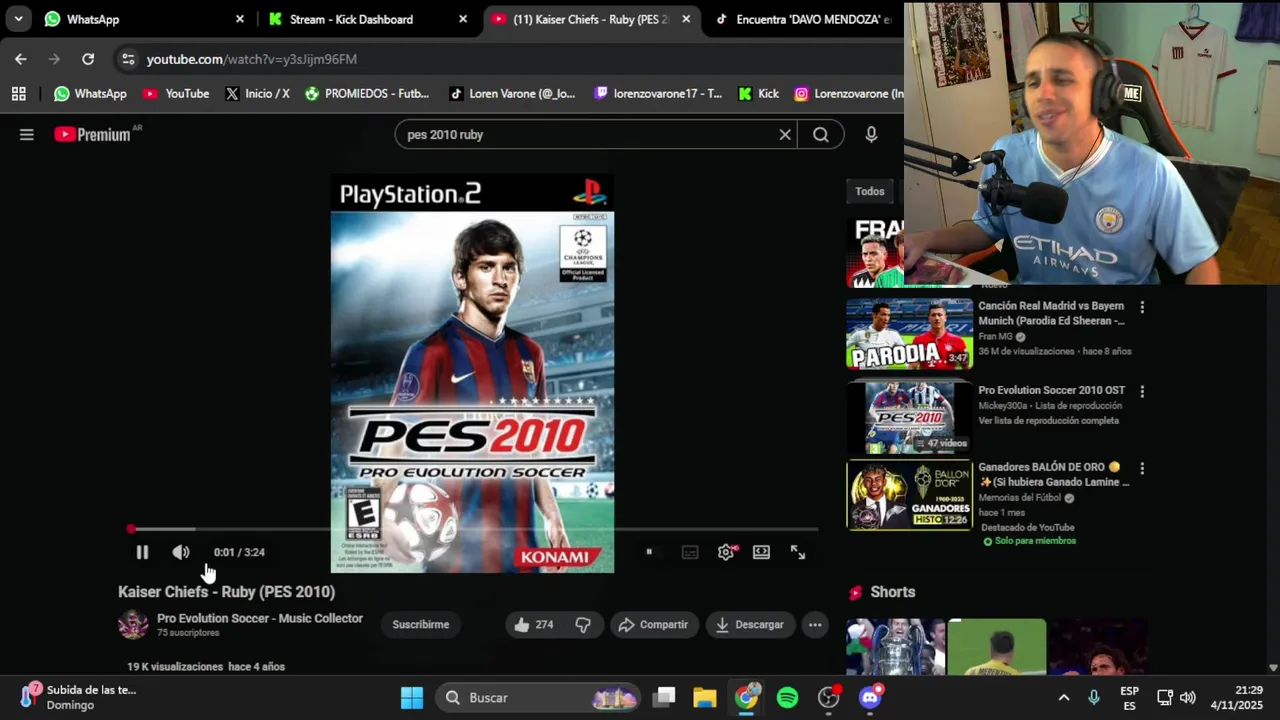Click the YouTube URL address bar
This screenshot has width=1280, height=720.
point(252,59)
